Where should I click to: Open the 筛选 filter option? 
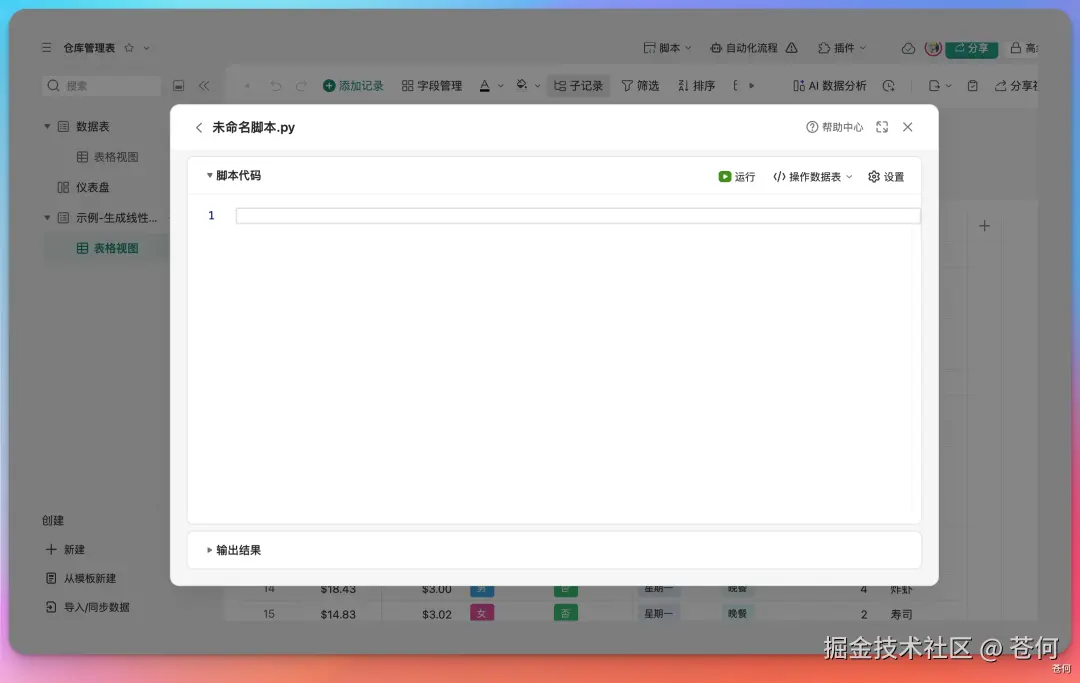[640, 85]
